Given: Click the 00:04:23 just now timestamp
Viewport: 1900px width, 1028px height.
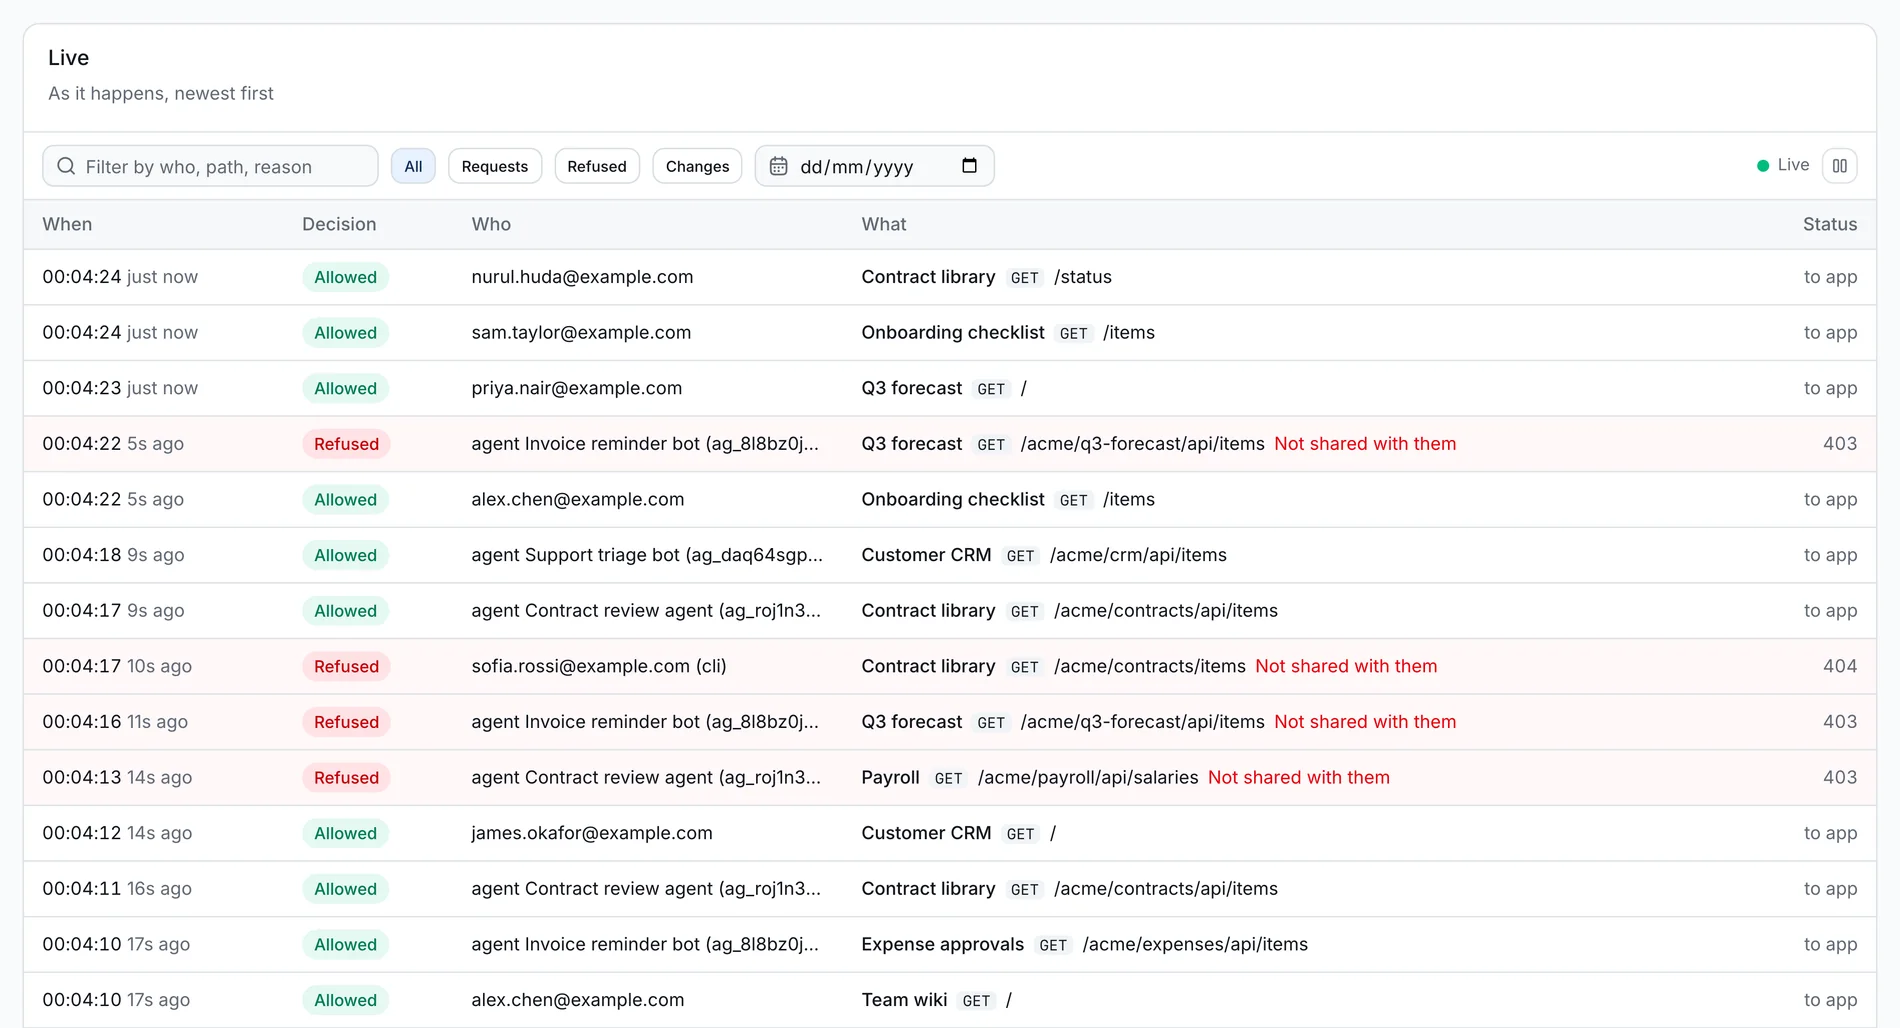Looking at the screenshot, I should 120,388.
